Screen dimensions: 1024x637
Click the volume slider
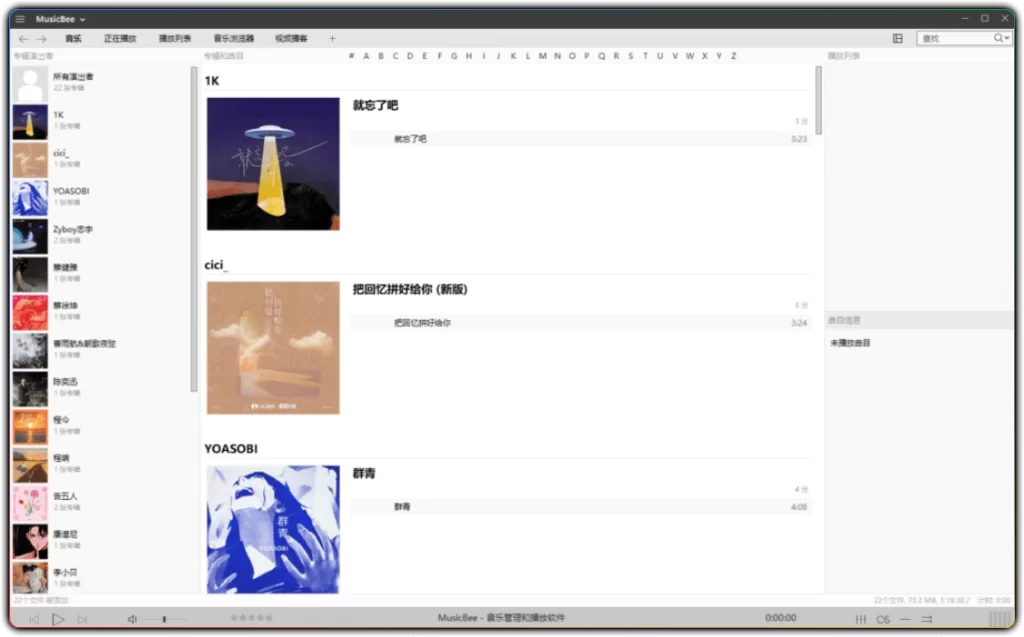point(165,618)
